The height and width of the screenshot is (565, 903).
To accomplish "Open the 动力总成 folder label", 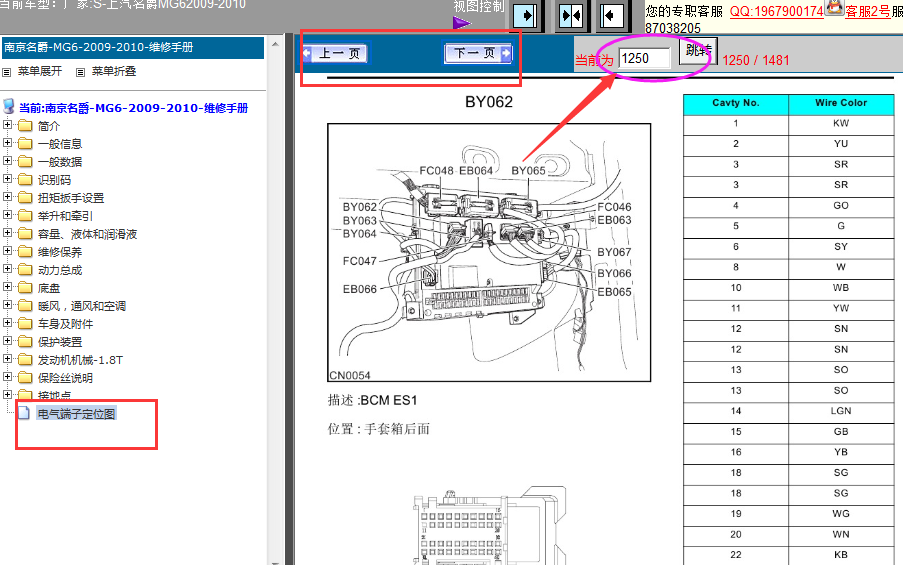I will click(x=60, y=270).
